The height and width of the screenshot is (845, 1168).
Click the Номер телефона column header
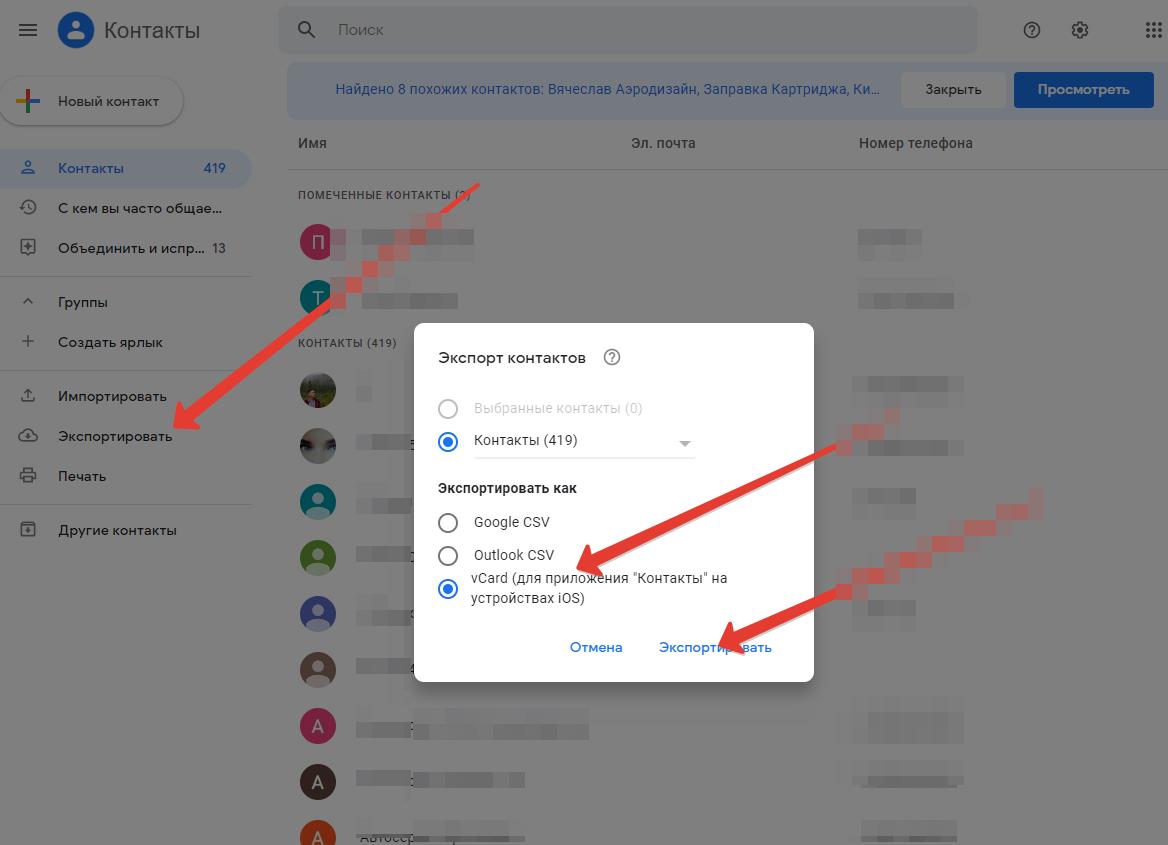pyautogui.click(x=915, y=143)
